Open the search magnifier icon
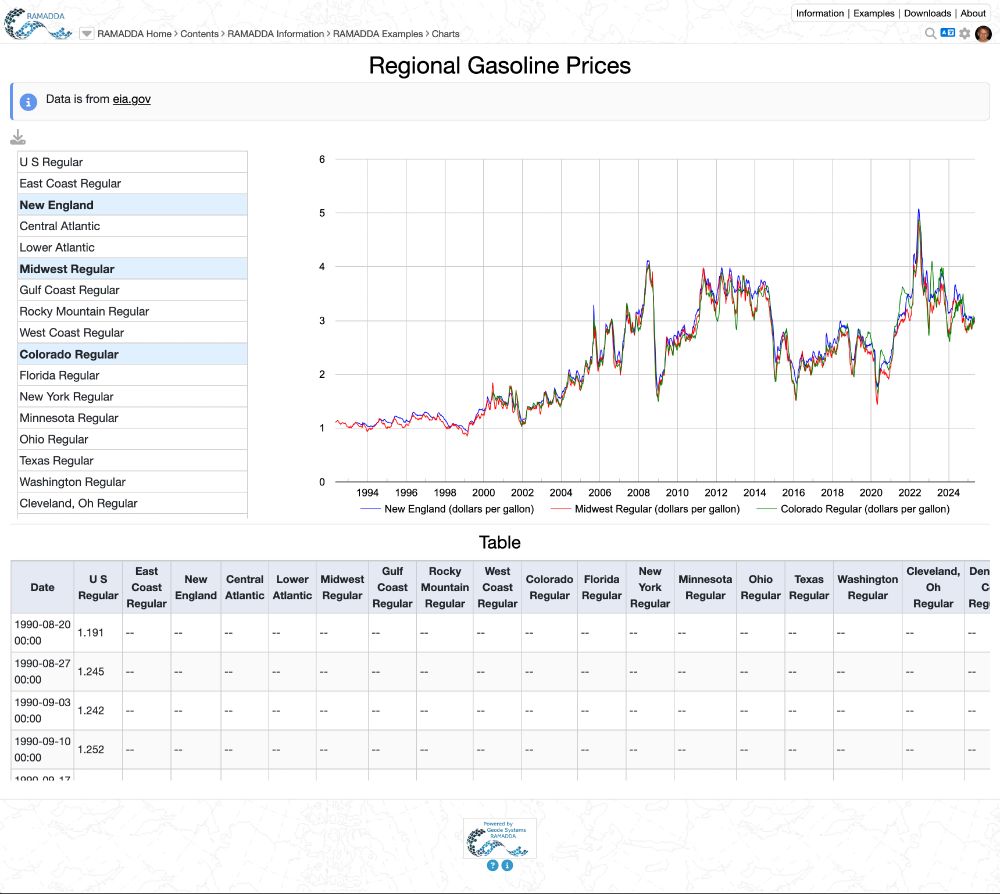Image resolution: width=1000 pixels, height=894 pixels. pos(930,33)
